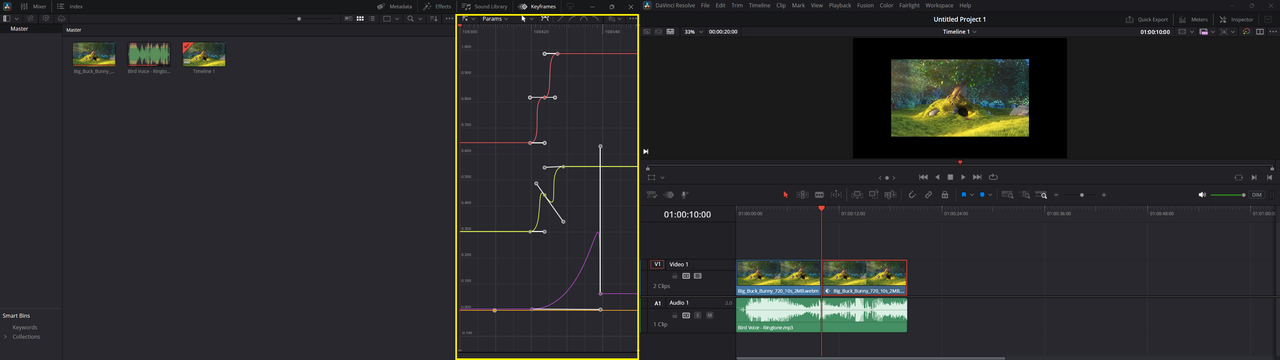Open the File menu

coord(705,6)
